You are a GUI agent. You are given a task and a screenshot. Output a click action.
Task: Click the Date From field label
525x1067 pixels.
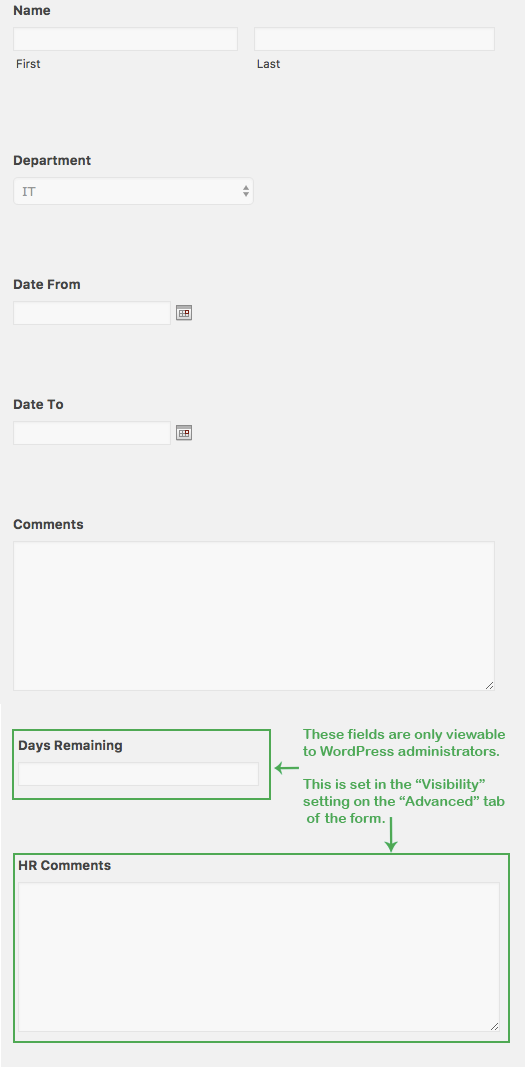pos(46,284)
